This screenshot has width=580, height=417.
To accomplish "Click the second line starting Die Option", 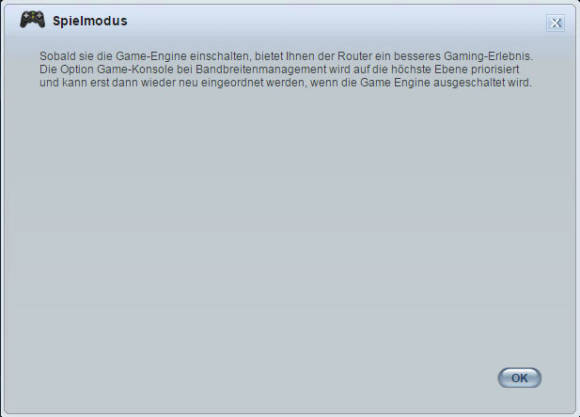I will tap(279, 70).
